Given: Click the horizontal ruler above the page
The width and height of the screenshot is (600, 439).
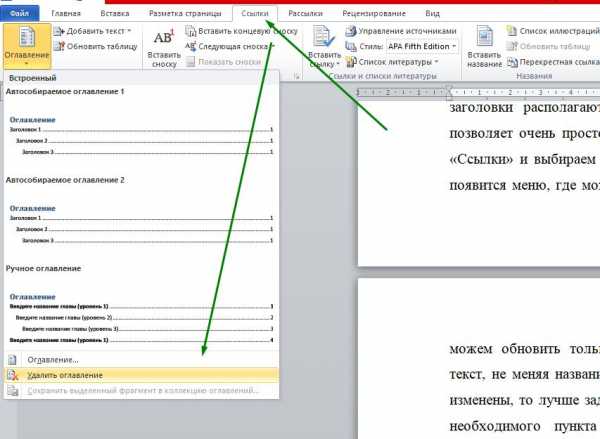Looking at the screenshot, I should 478,92.
